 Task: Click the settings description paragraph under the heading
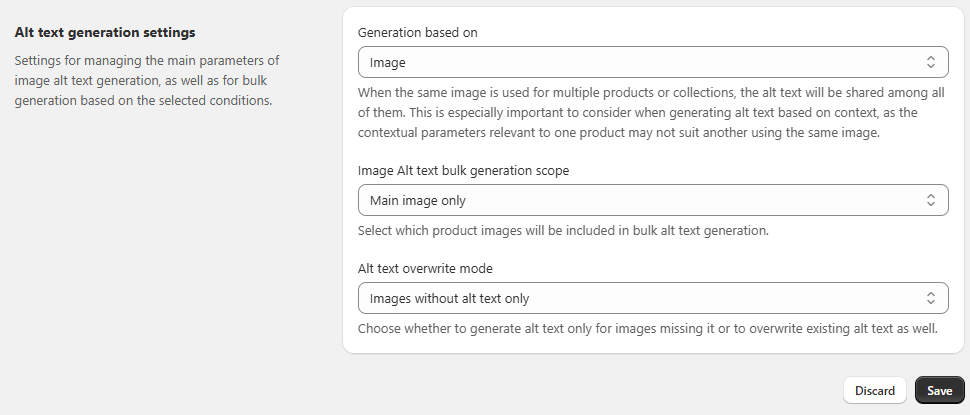click(x=143, y=80)
